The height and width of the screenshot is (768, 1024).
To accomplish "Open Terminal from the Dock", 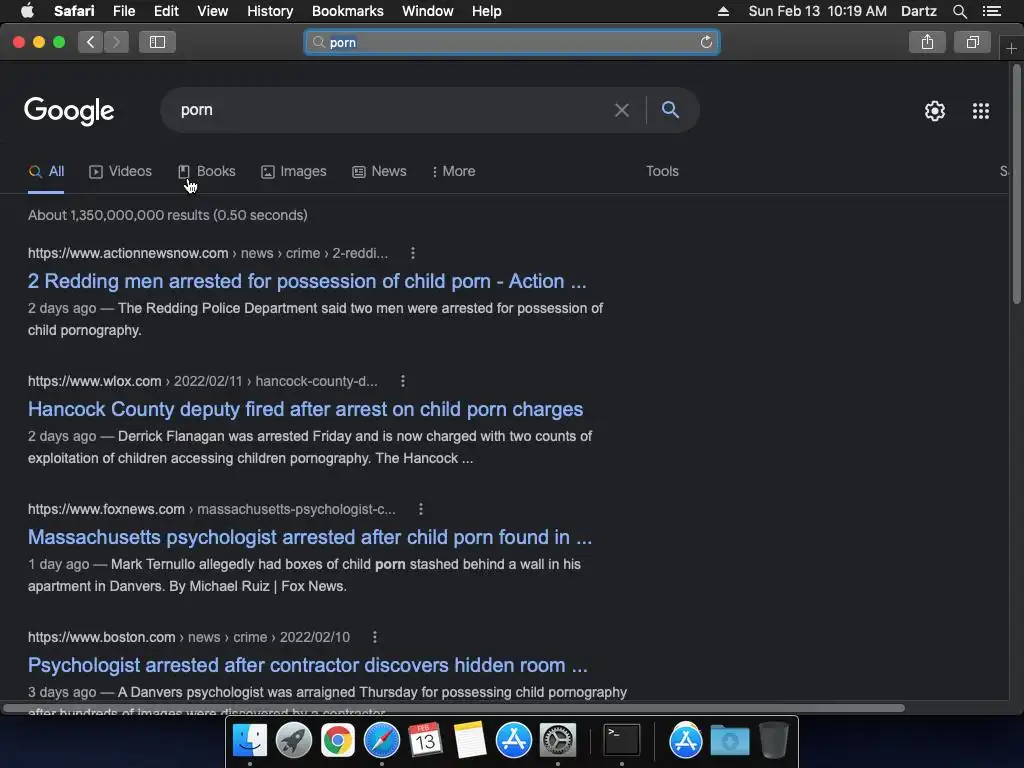I will coord(621,741).
